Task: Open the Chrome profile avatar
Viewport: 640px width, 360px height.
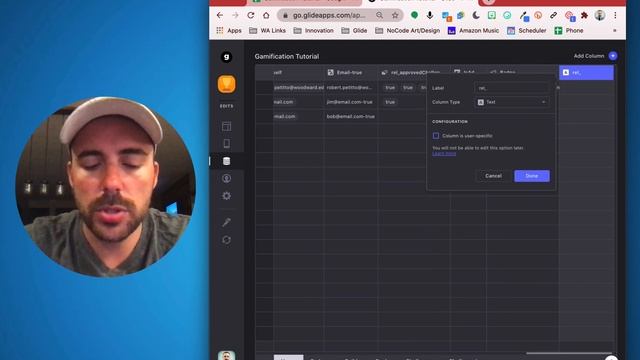Action: (600, 15)
